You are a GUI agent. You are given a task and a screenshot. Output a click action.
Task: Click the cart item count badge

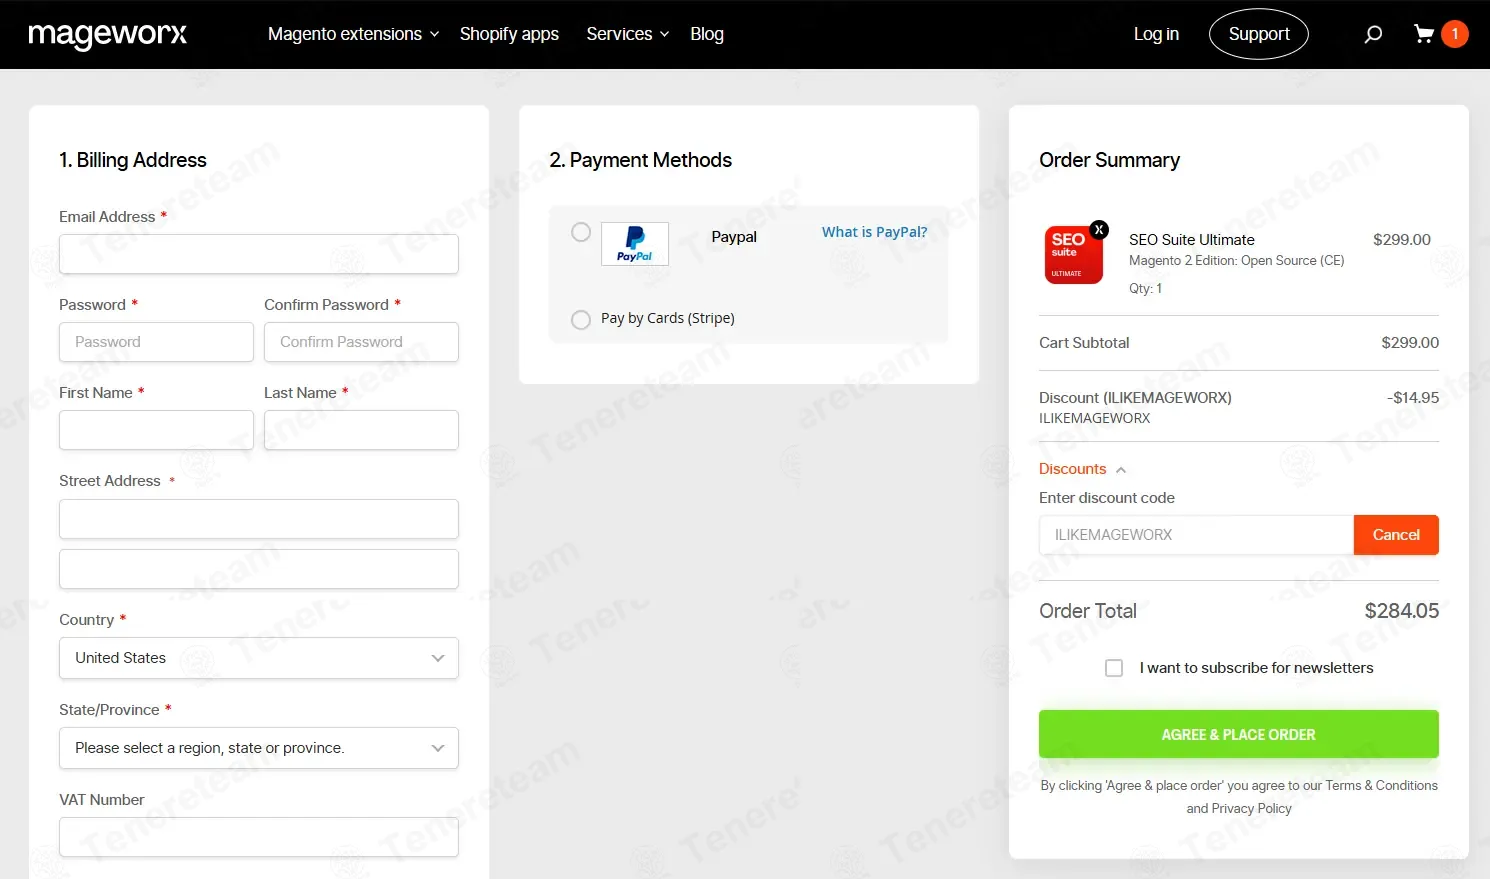[1455, 34]
